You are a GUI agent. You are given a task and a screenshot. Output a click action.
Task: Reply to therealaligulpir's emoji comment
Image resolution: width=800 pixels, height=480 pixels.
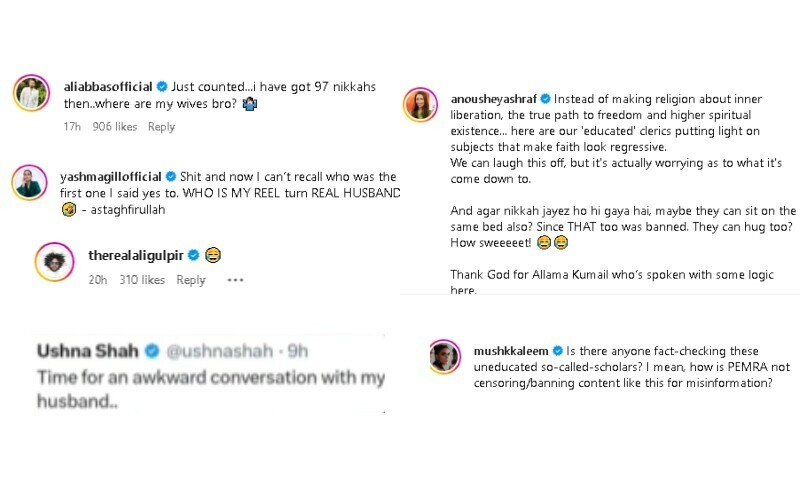tap(190, 281)
